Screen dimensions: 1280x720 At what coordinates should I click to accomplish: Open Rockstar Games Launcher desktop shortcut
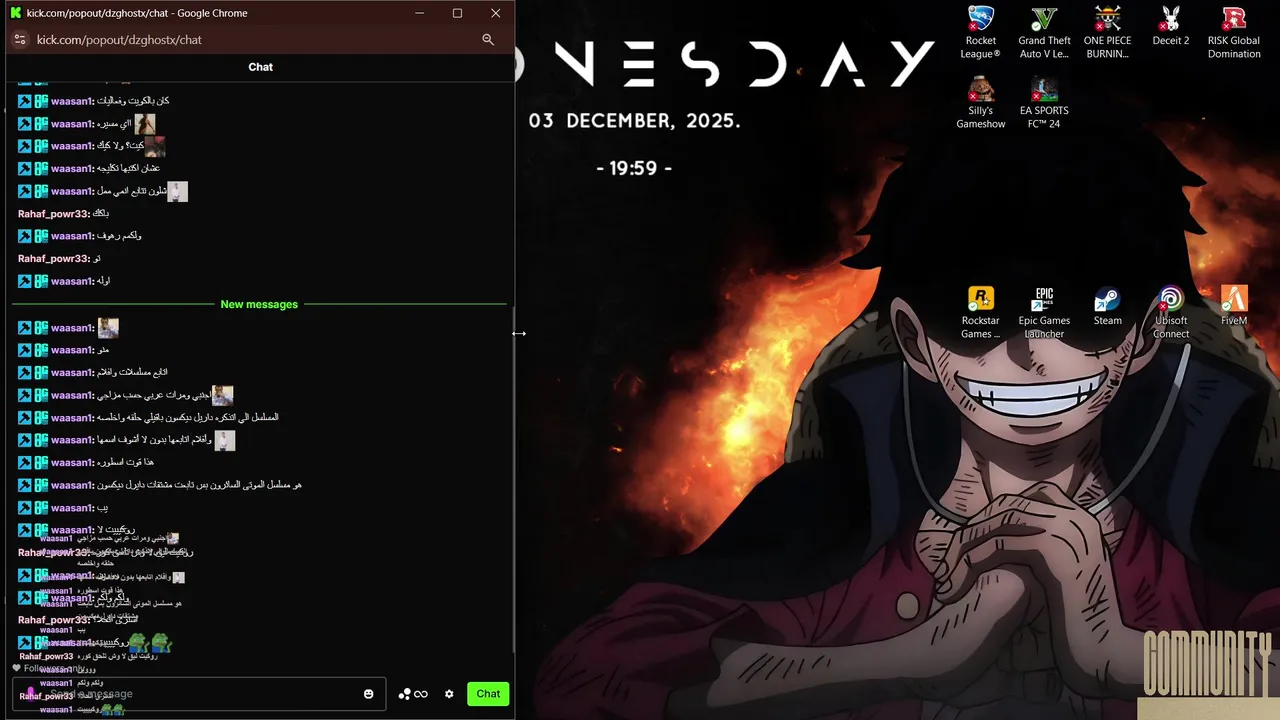981,313
